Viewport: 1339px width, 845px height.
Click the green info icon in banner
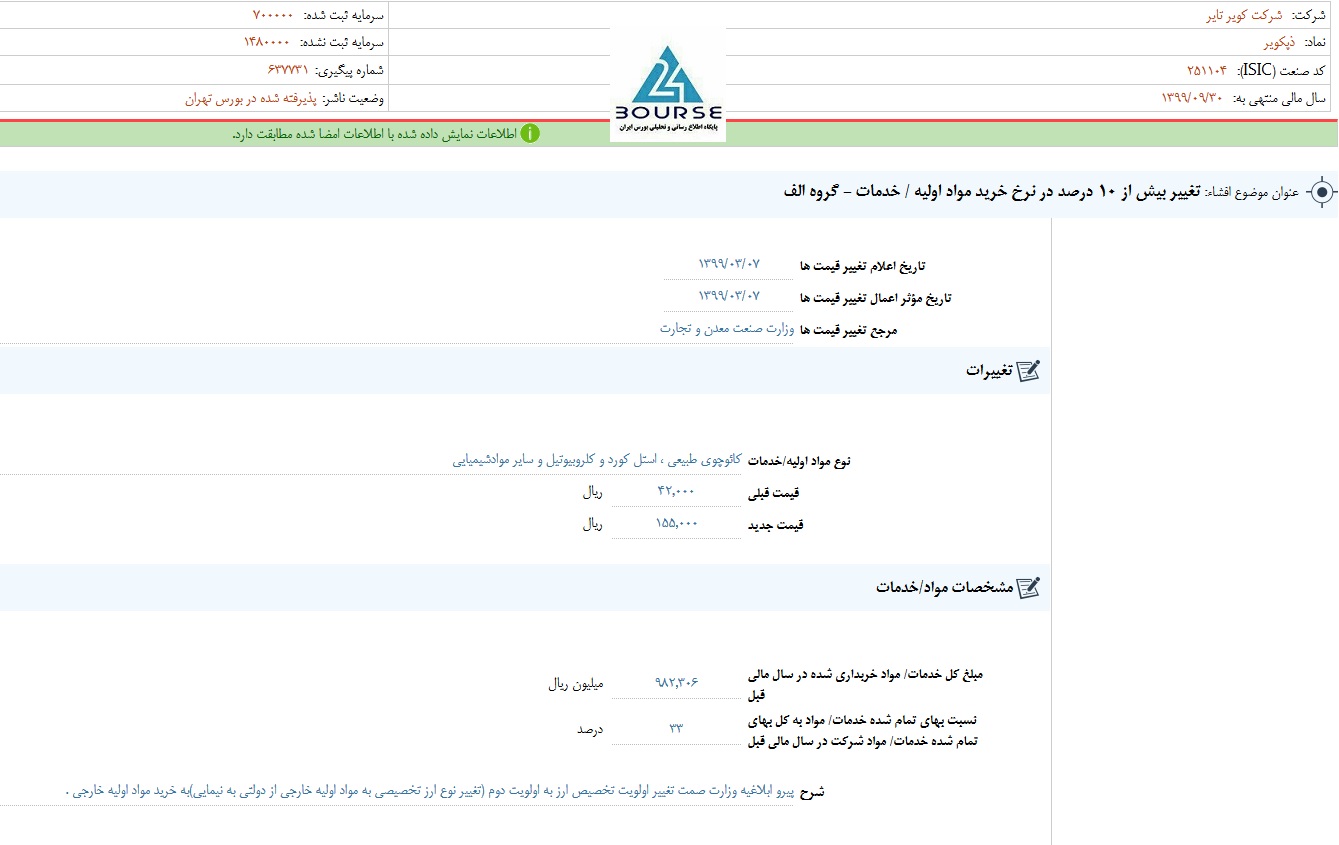pos(530,134)
